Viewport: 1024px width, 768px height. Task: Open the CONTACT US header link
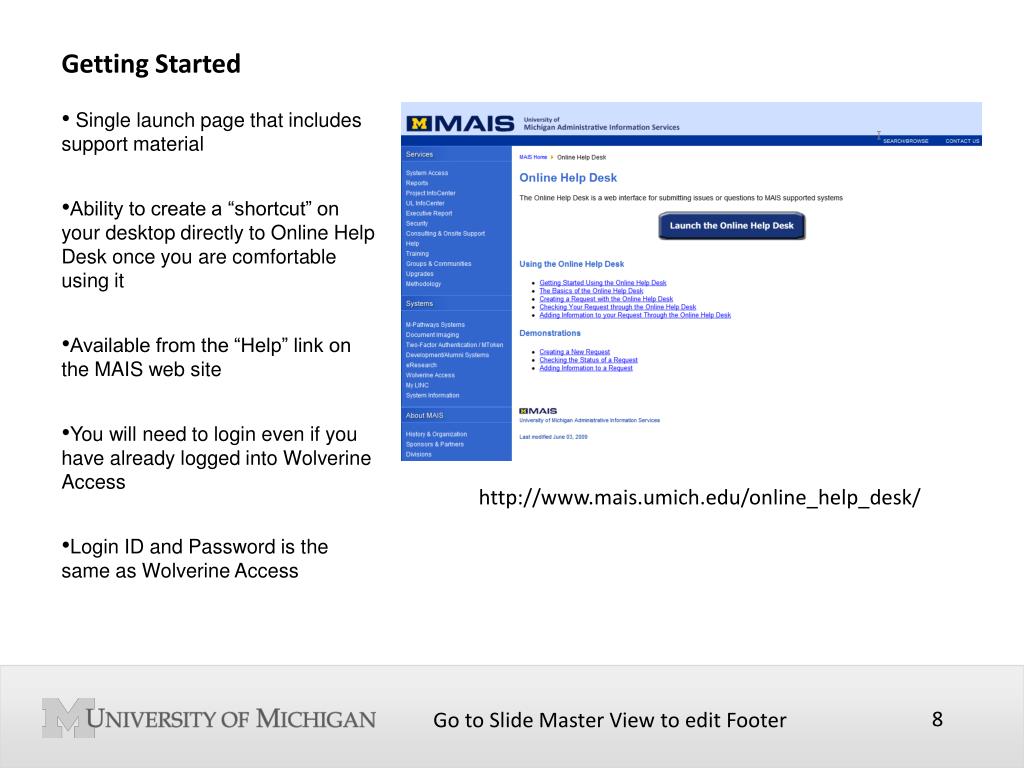coord(962,141)
